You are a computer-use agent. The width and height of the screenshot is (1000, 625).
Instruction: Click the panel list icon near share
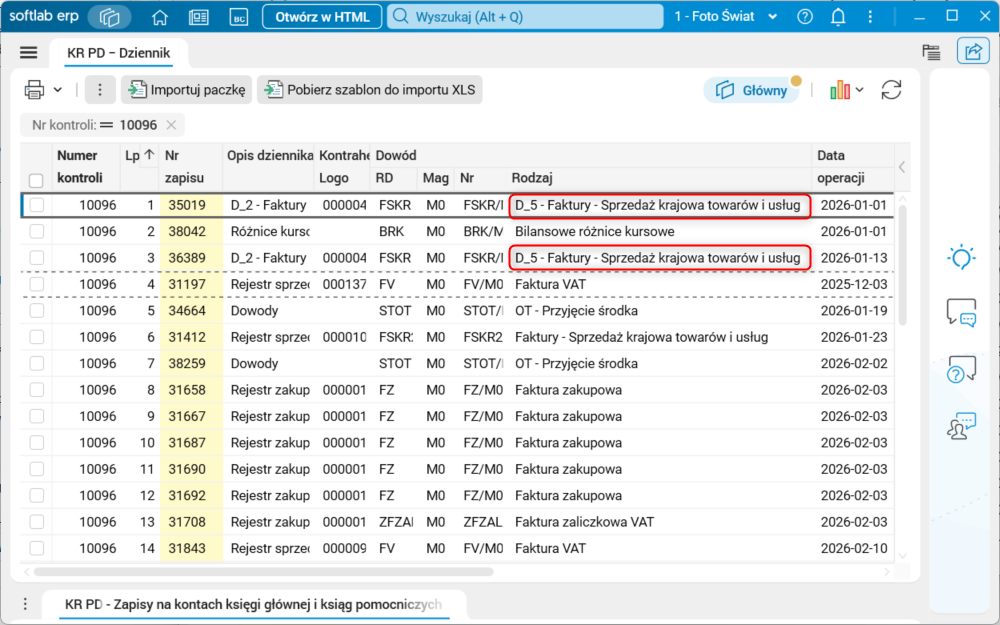pyautogui.click(x=931, y=52)
